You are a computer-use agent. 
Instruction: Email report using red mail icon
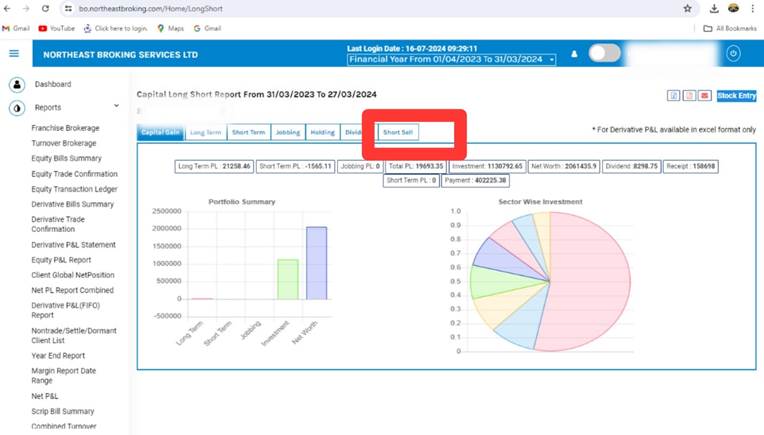point(705,95)
